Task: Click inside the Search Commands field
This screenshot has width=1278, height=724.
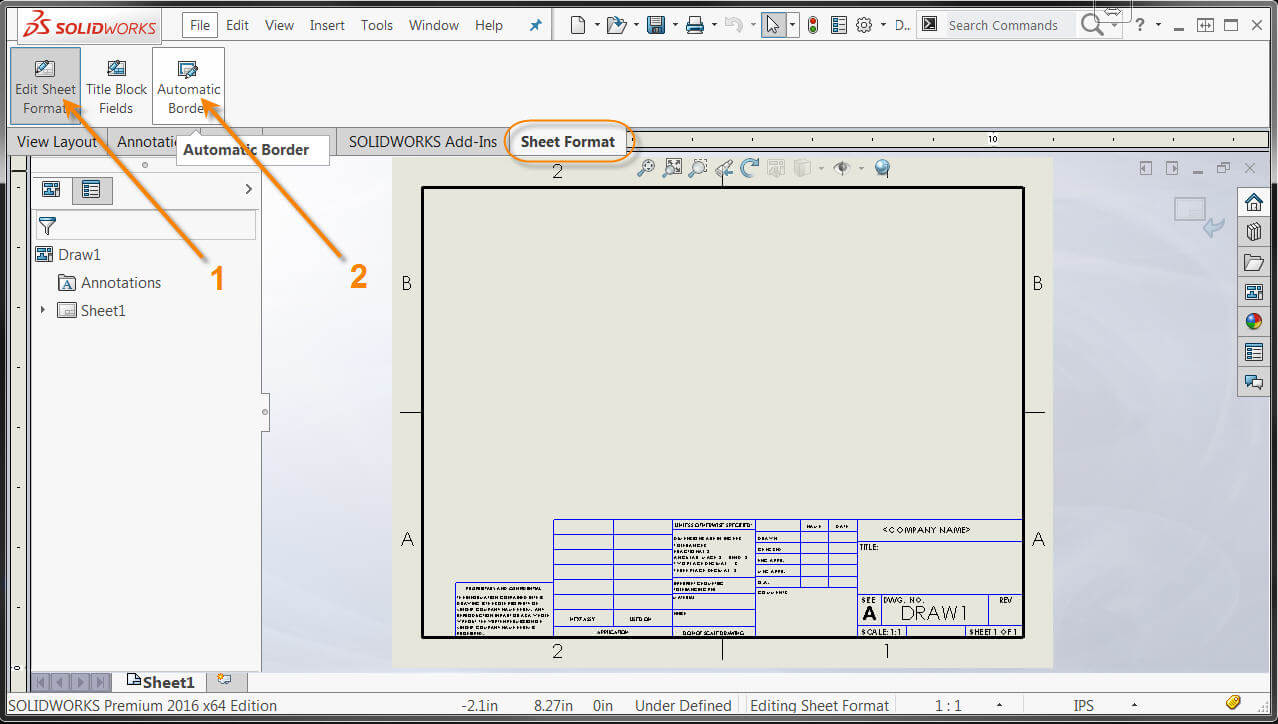Action: 1005,24
